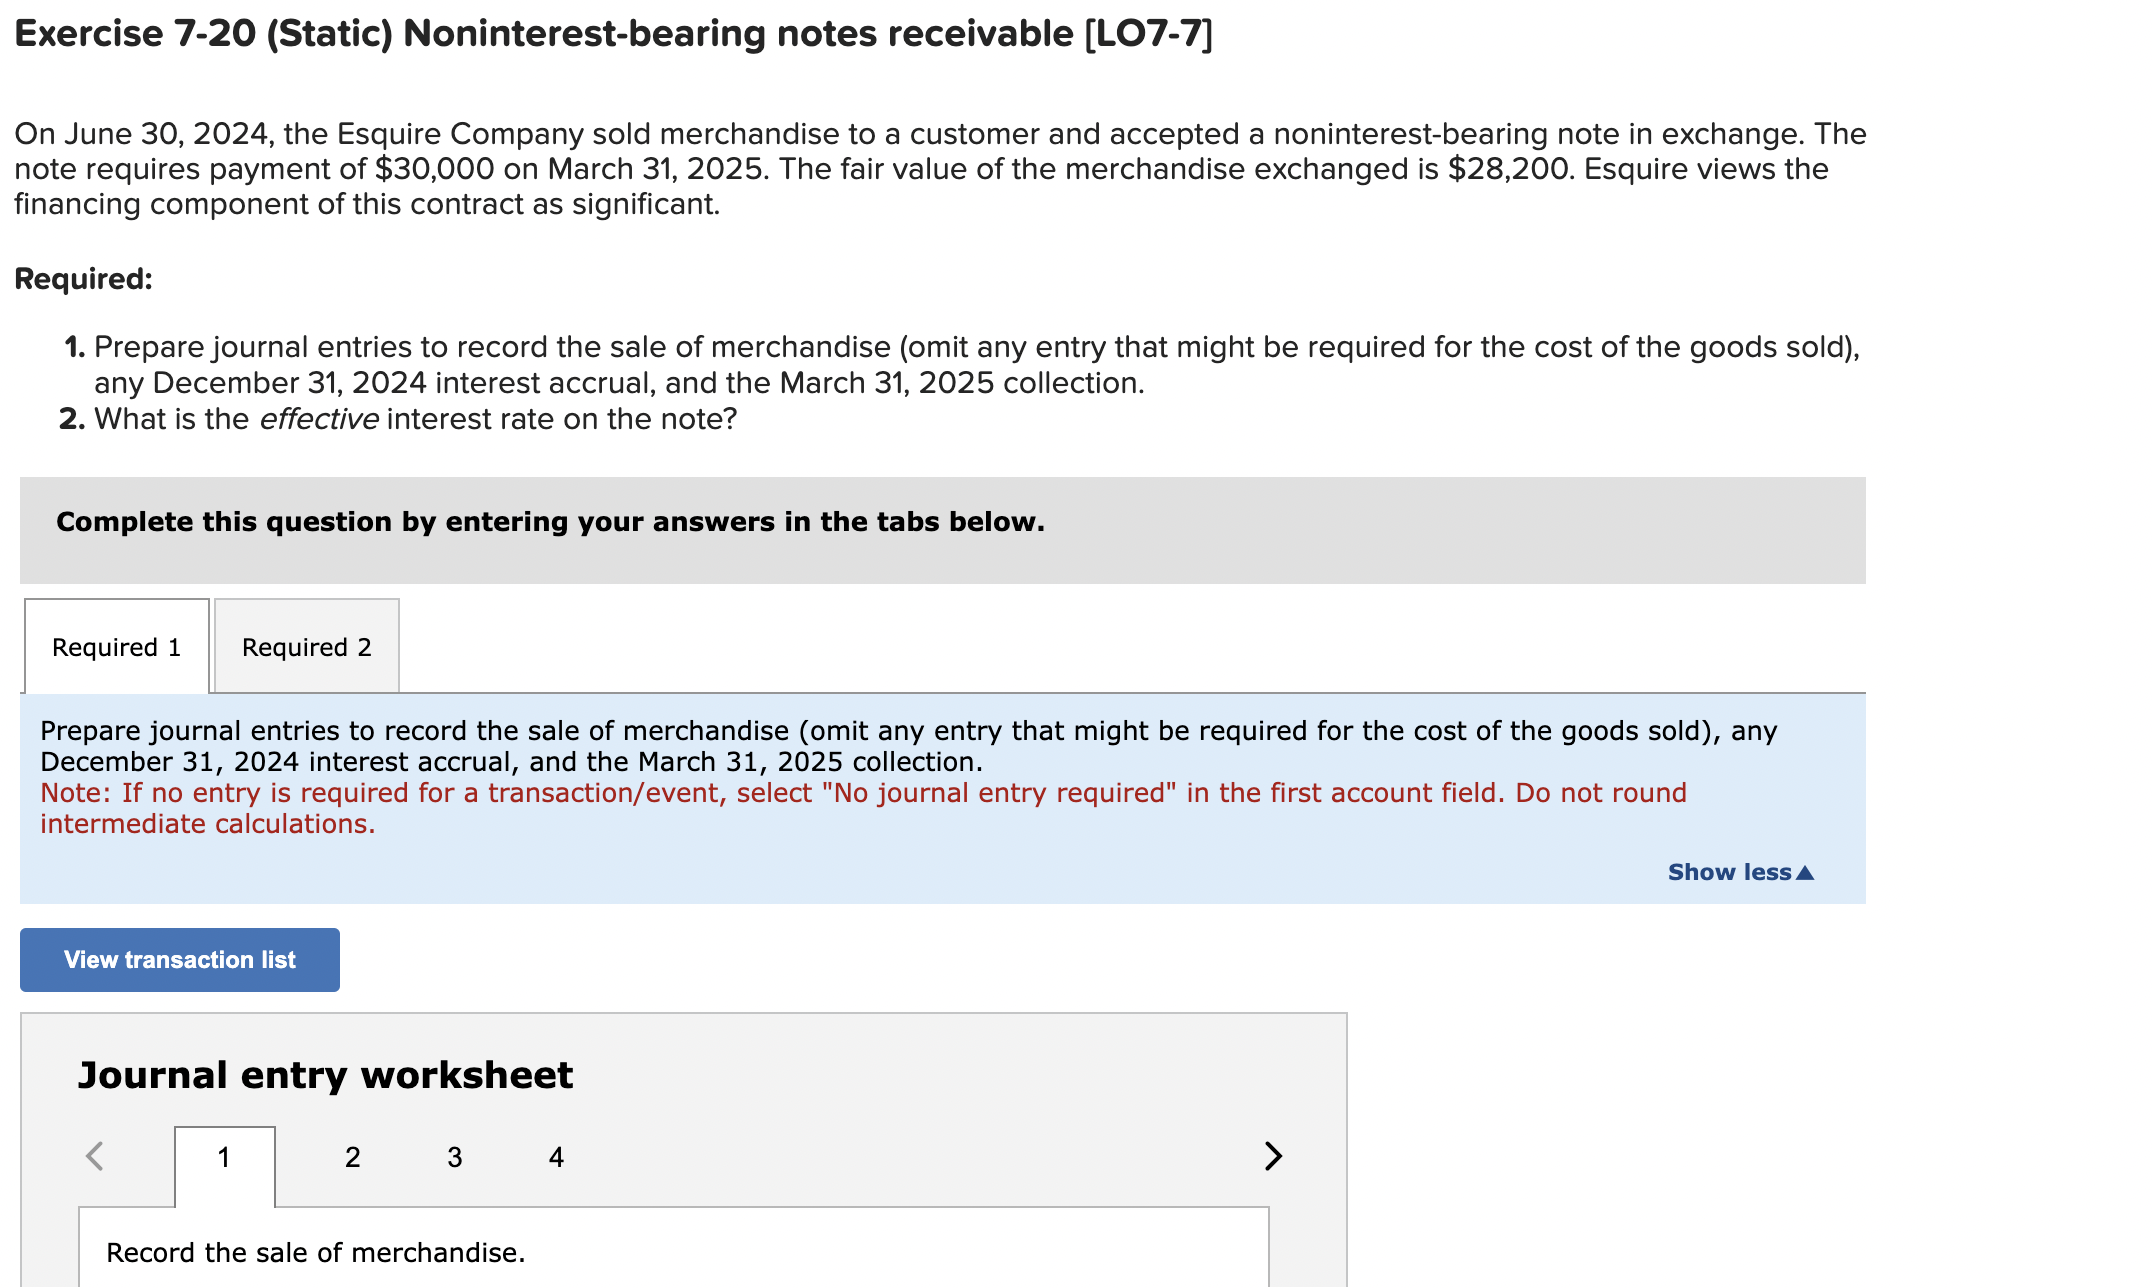Jump to journal entry page 4
This screenshot has height=1288, width=2152.
point(556,1157)
